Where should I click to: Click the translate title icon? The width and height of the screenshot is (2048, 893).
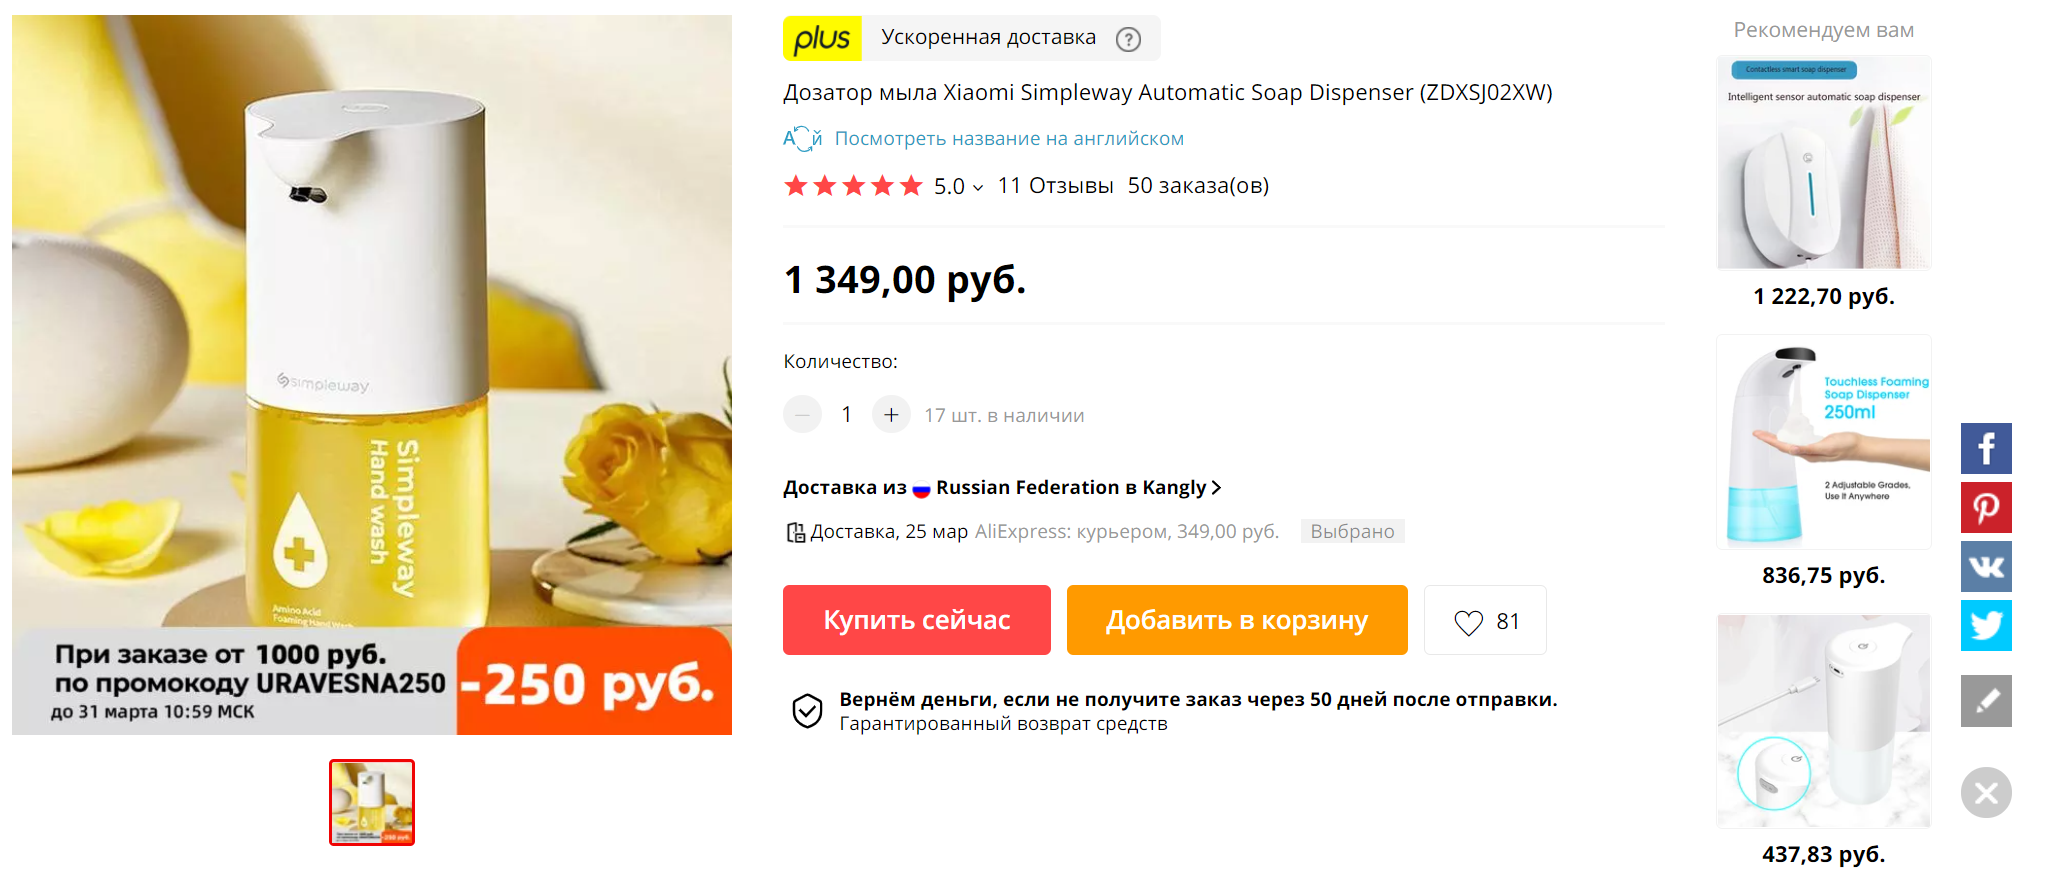pos(802,138)
